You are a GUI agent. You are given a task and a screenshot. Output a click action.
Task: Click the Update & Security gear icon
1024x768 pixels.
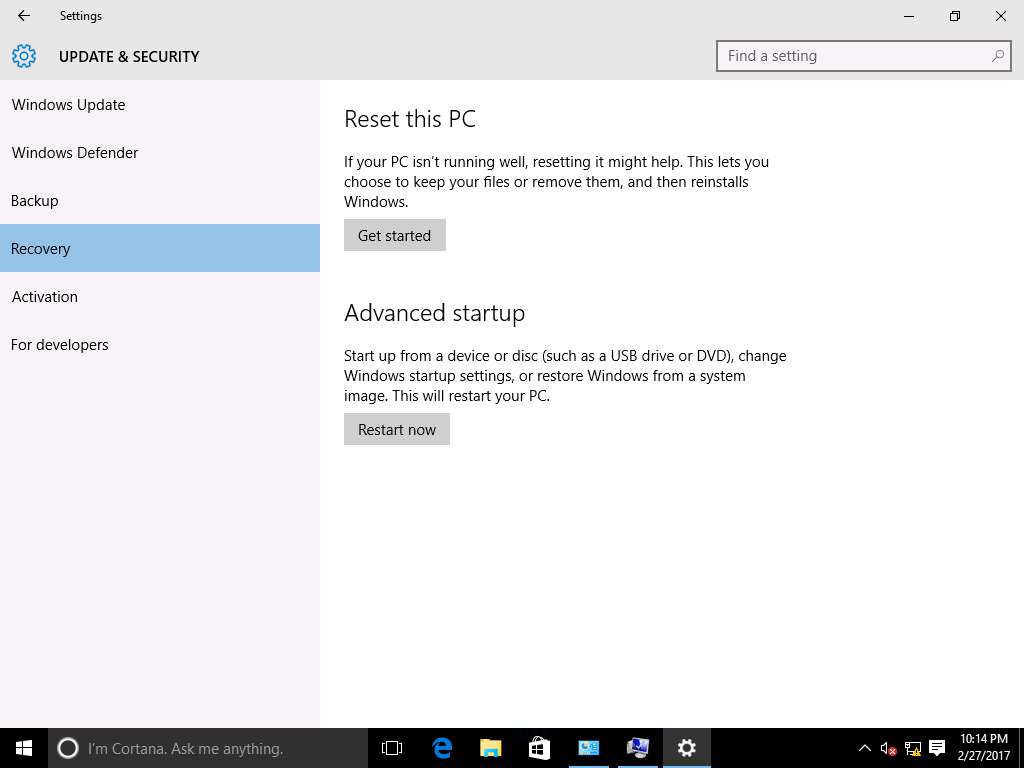click(x=24, y=57)
